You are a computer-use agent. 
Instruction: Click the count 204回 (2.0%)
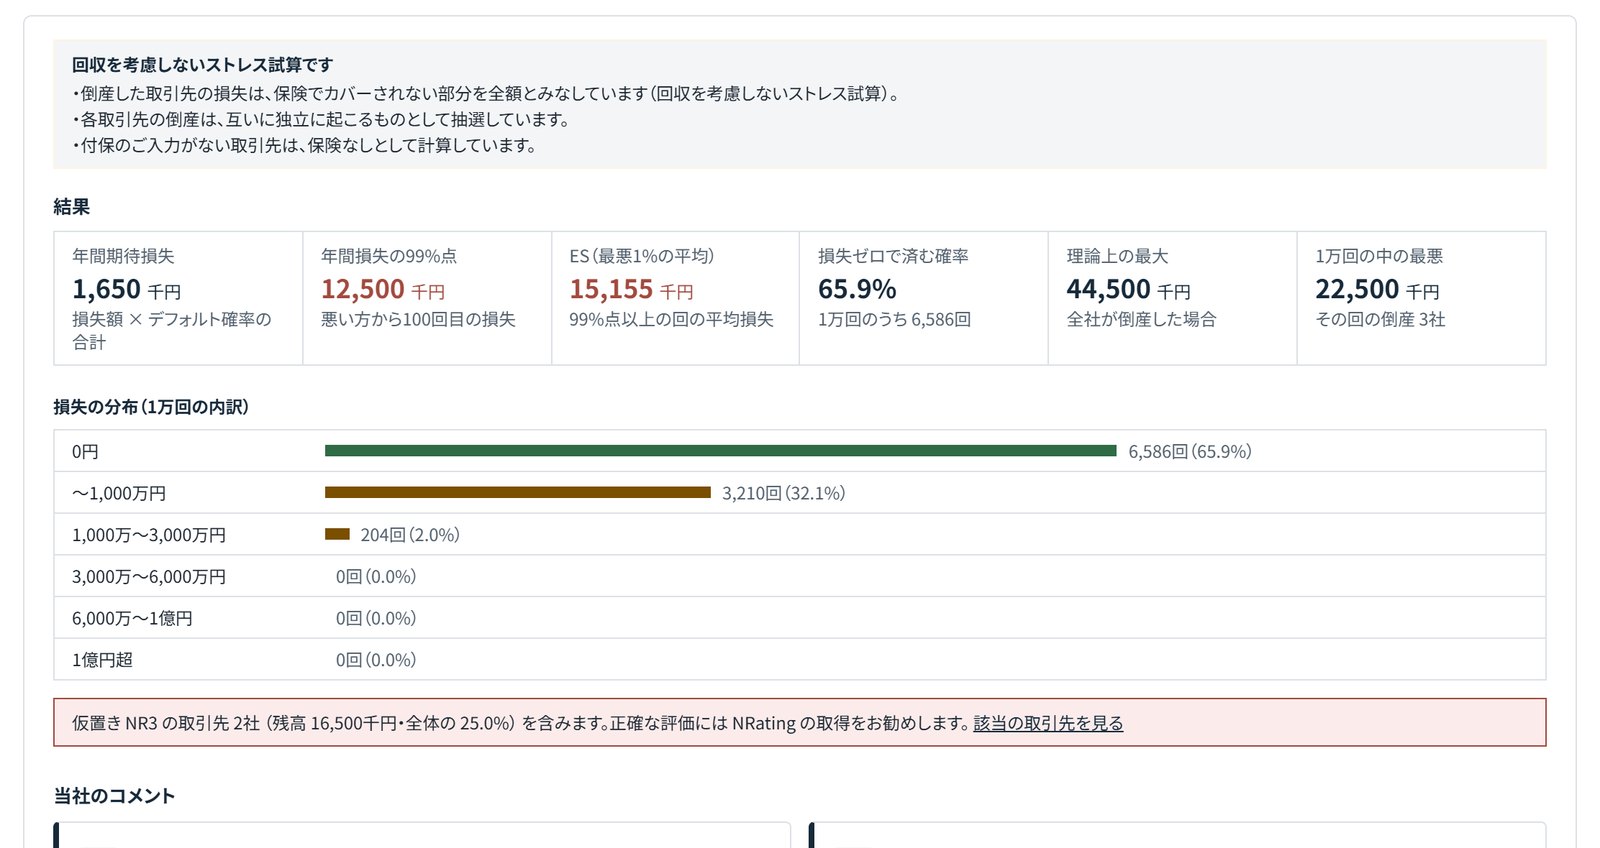click(410, 535)
